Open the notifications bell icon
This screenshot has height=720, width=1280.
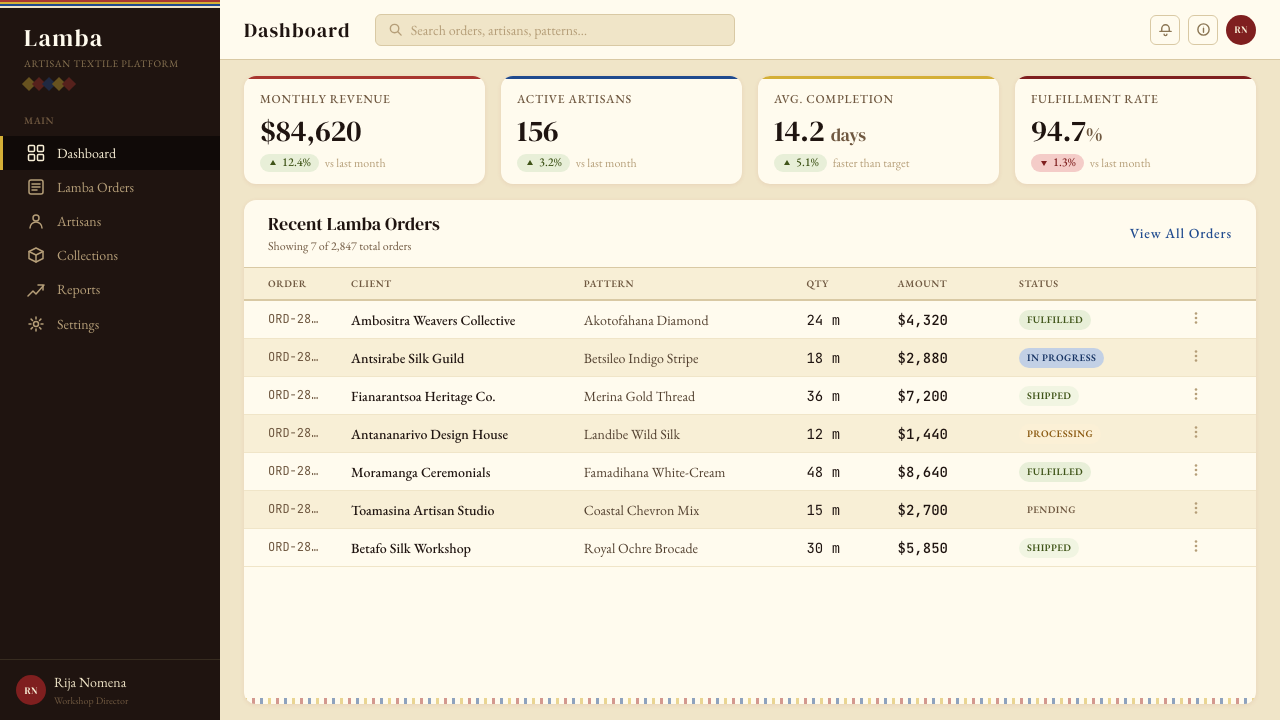(x=1165, y=30)
